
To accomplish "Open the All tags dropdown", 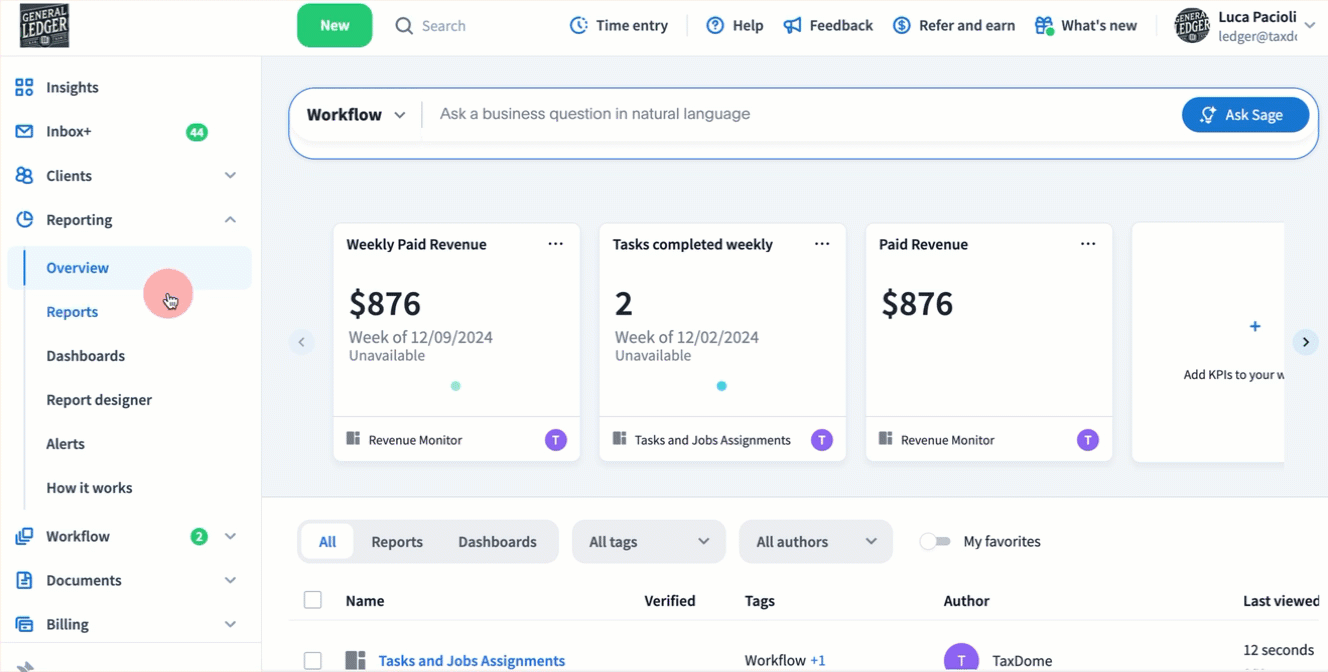I will [x=649, y=542].
